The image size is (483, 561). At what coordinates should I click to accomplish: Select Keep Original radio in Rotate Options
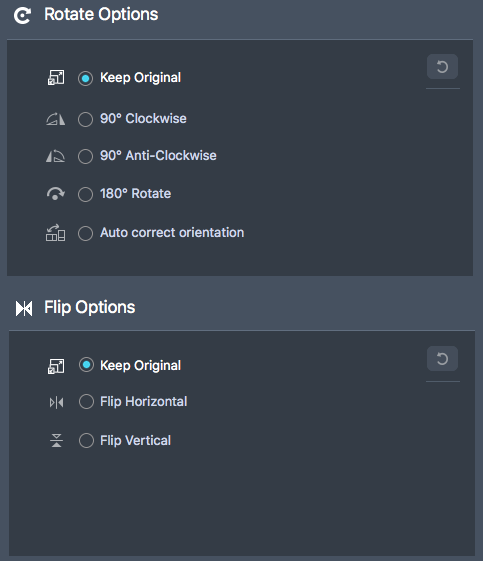click(86, 78)
